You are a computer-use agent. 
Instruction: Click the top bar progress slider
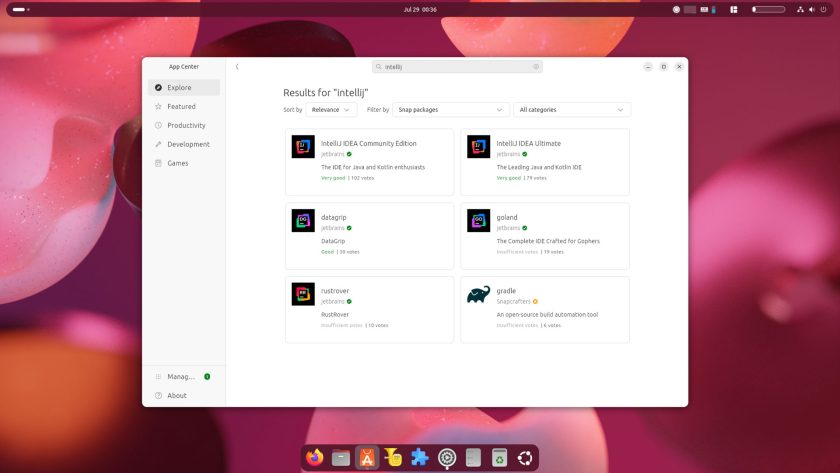point(769,9)
